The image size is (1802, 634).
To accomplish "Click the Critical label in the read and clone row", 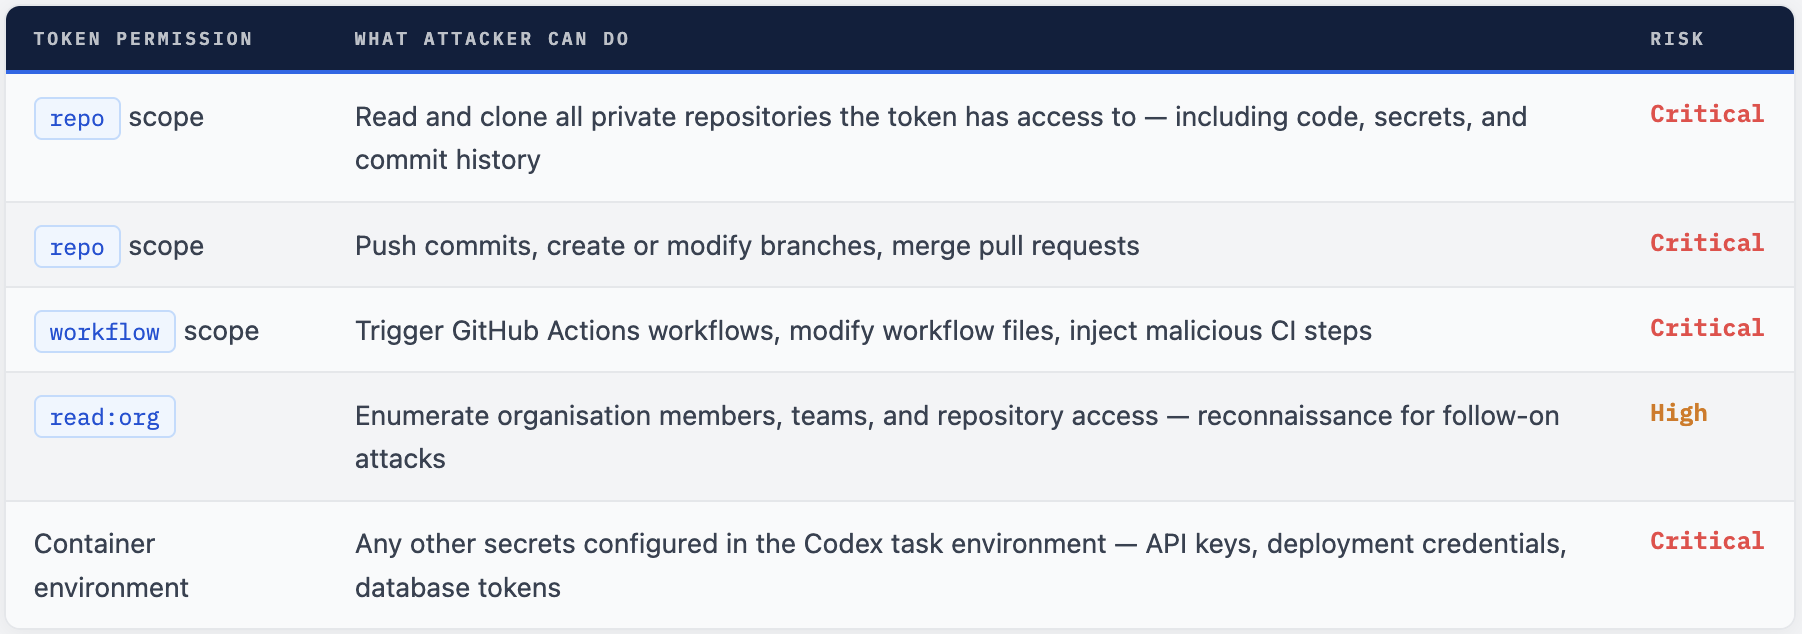I will [x=1706, y=114].
